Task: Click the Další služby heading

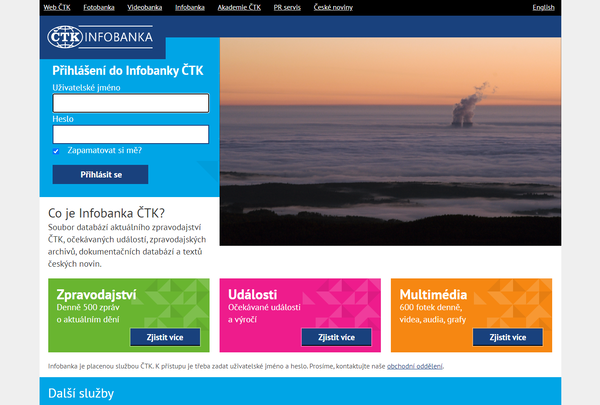Action: 81,393
